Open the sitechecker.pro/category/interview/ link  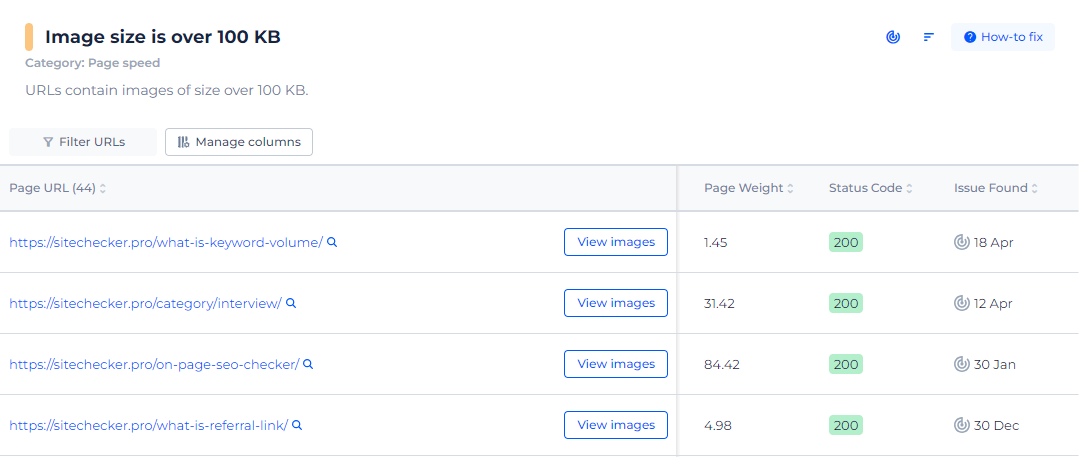(145, 303)
